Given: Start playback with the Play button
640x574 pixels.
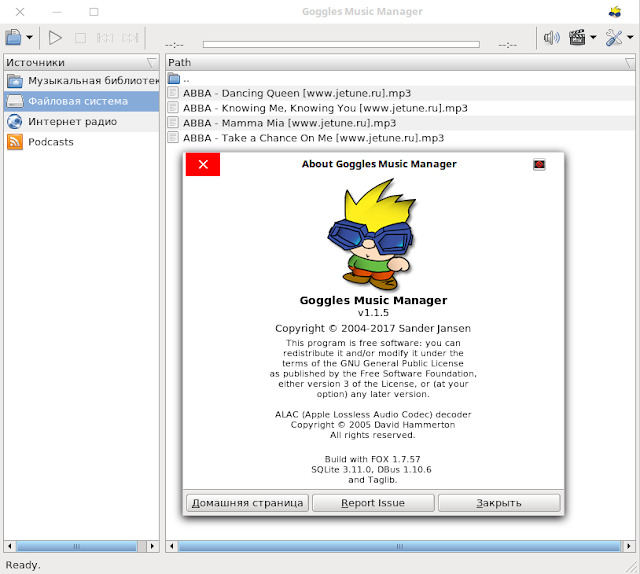Looking at the screenshot, I should point(55,38).
